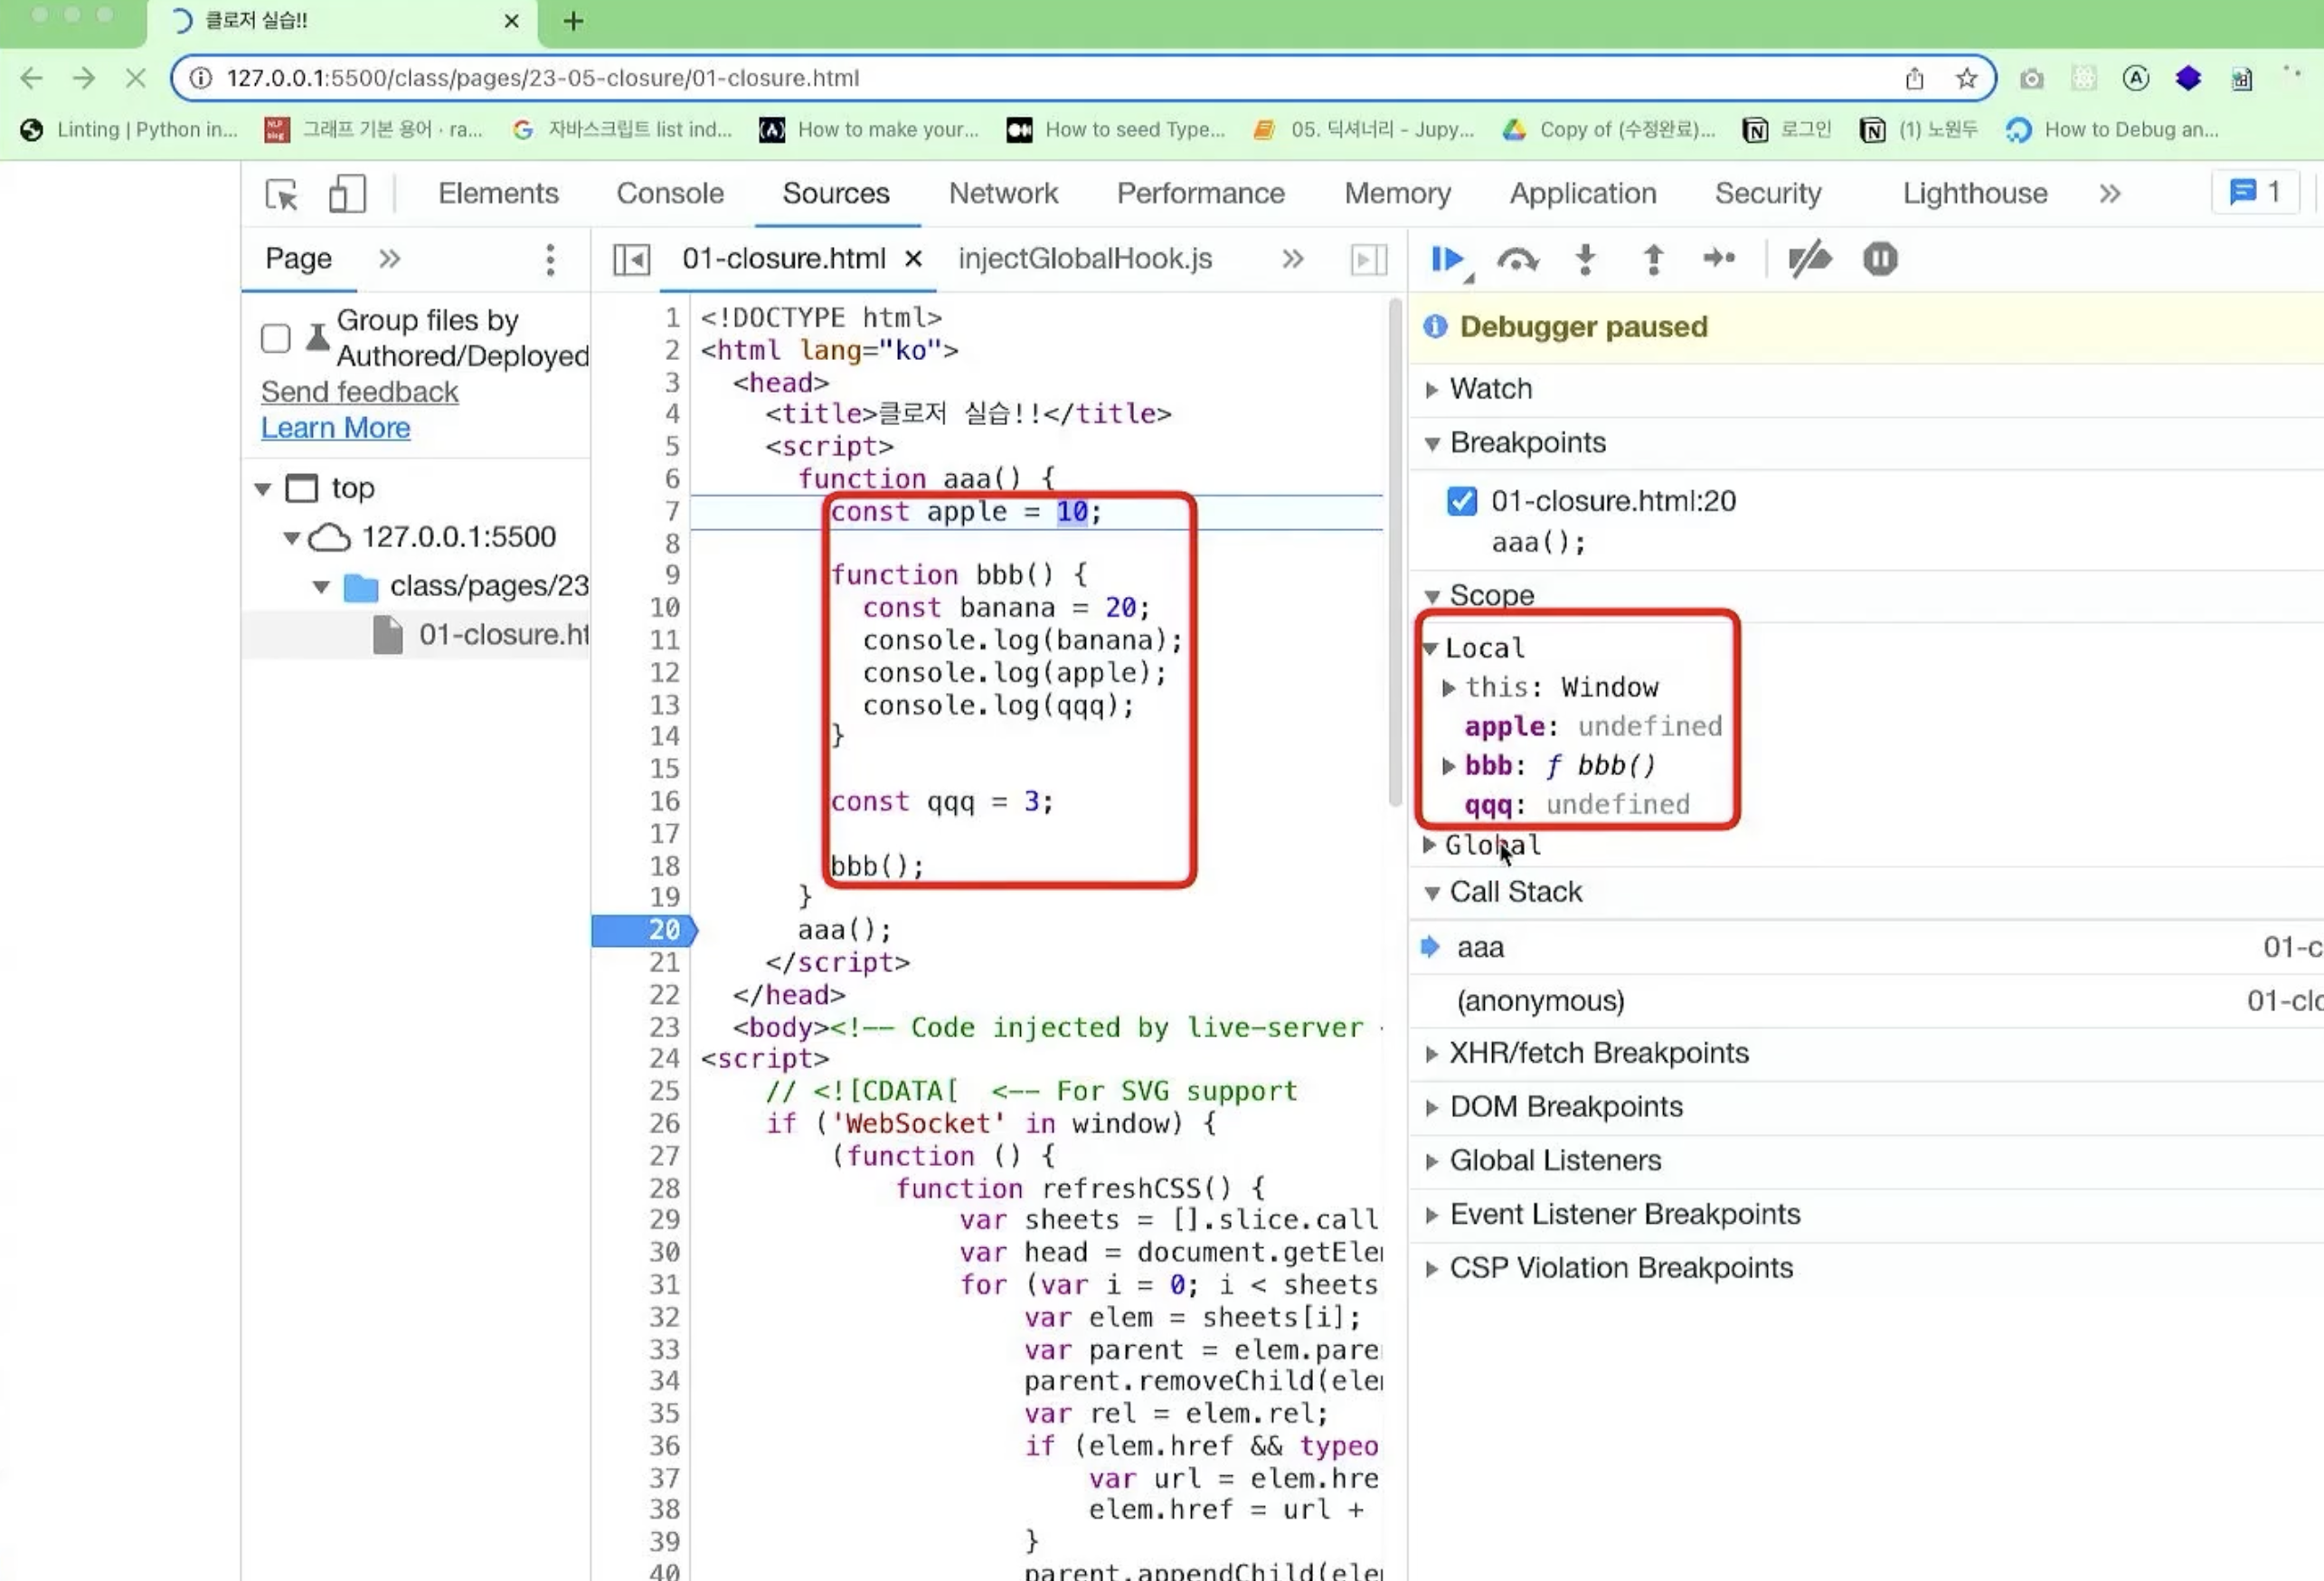Expand Event Listener Breakpoints
This screenshot has width=2324, height=1581.
[x=1432, y=1215]
